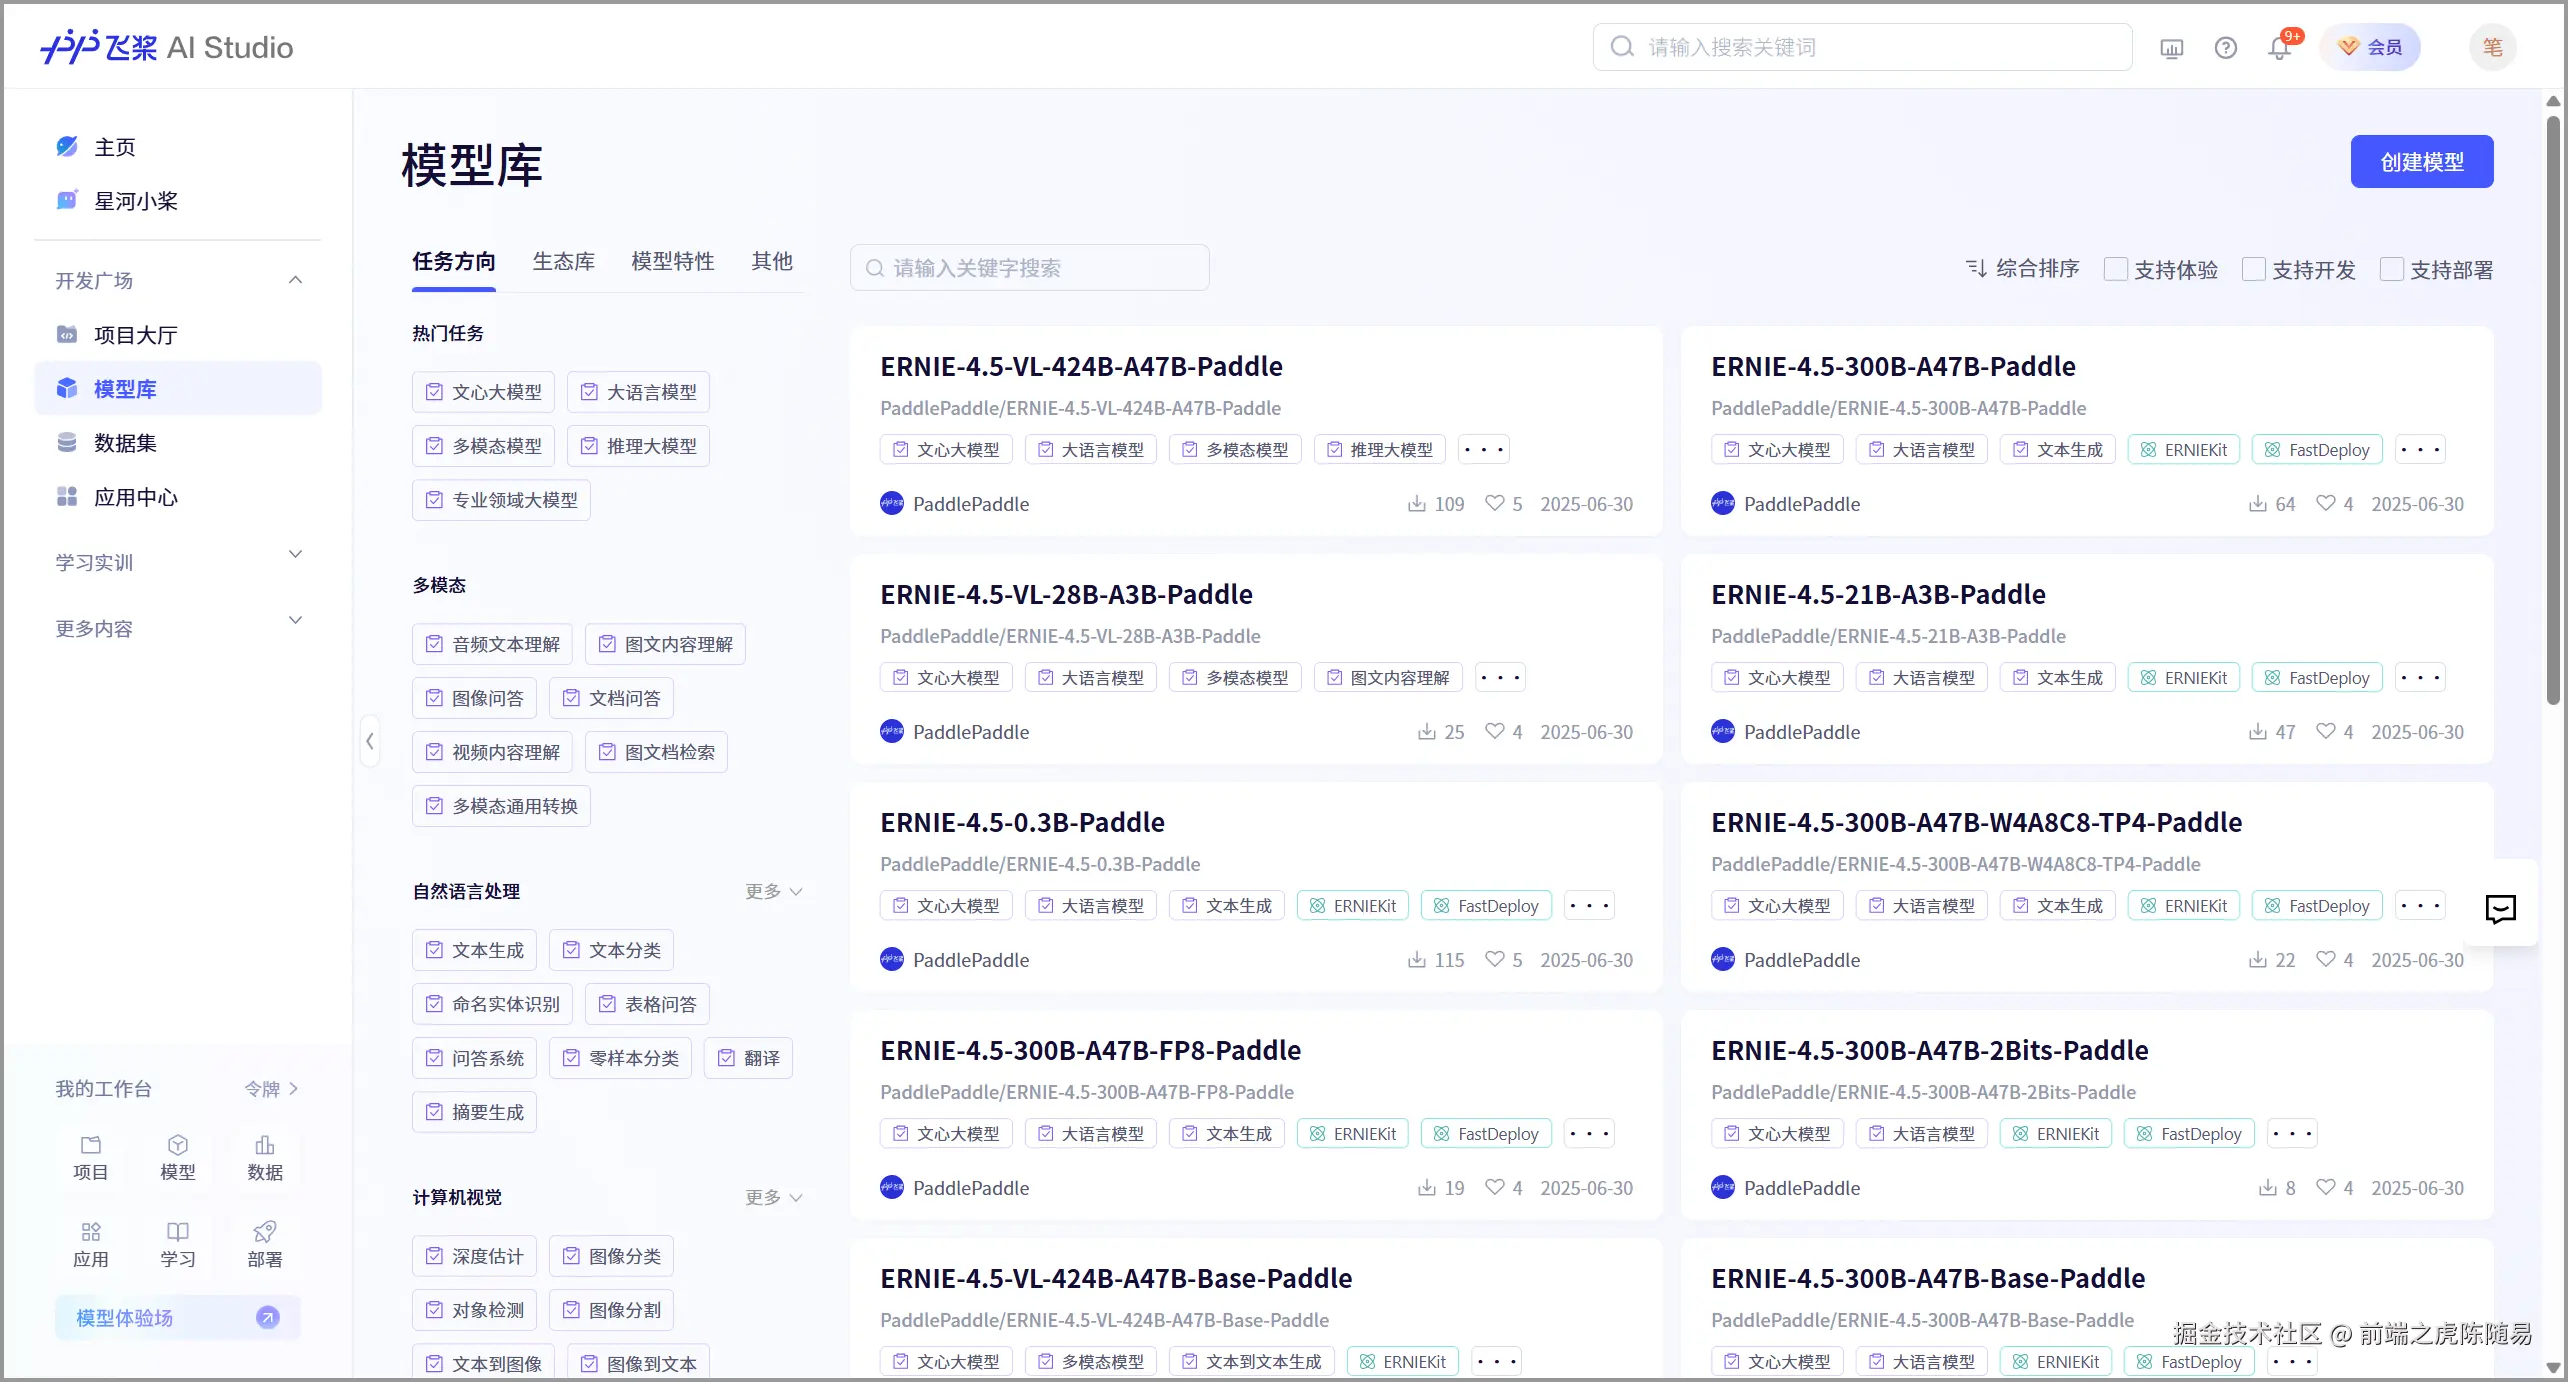Expand 更多 under 自然语言处理
Image resolution: width=2568 pixels, height=1382 pixels.
[x=773, y=891]
